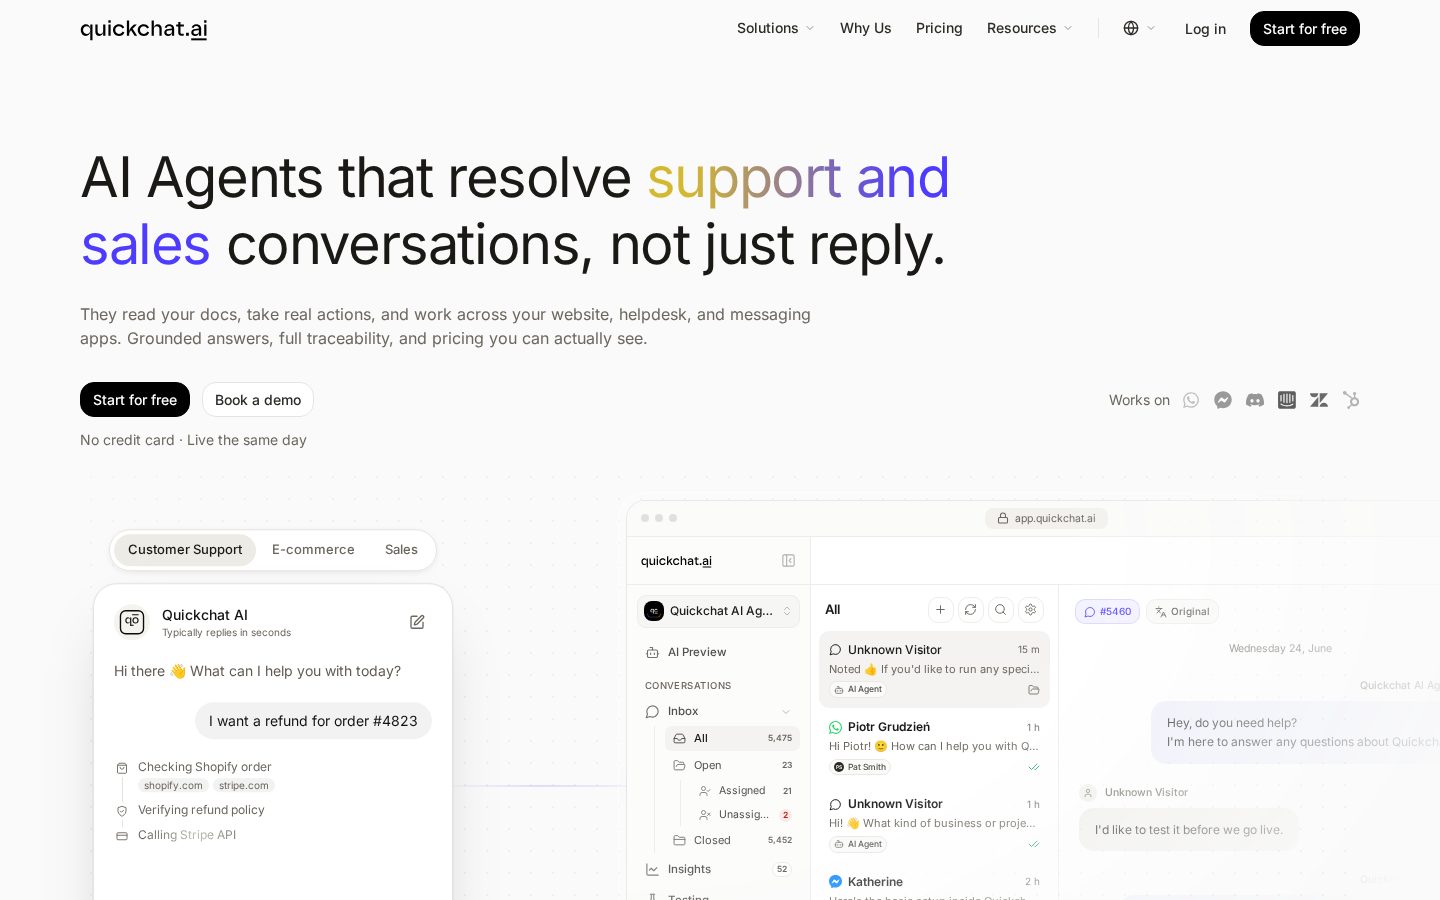
Task: Click the search icon in conversation list toolbar
Action: [x=1000, y=610]
